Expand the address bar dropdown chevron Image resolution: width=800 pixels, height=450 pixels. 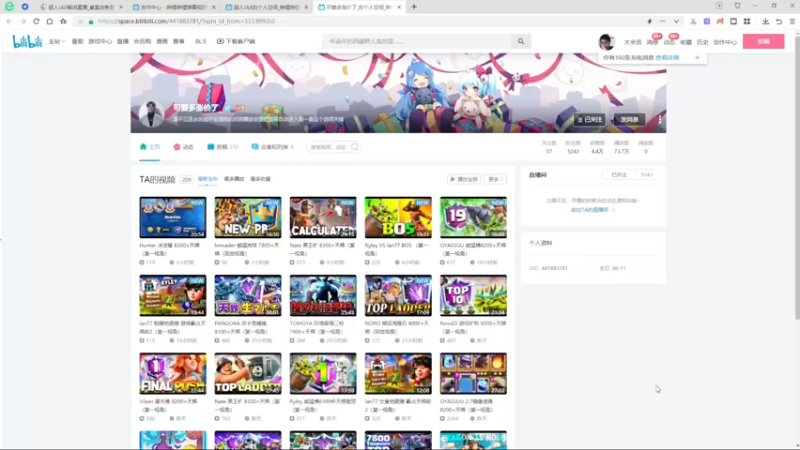[x=676, y=21]
